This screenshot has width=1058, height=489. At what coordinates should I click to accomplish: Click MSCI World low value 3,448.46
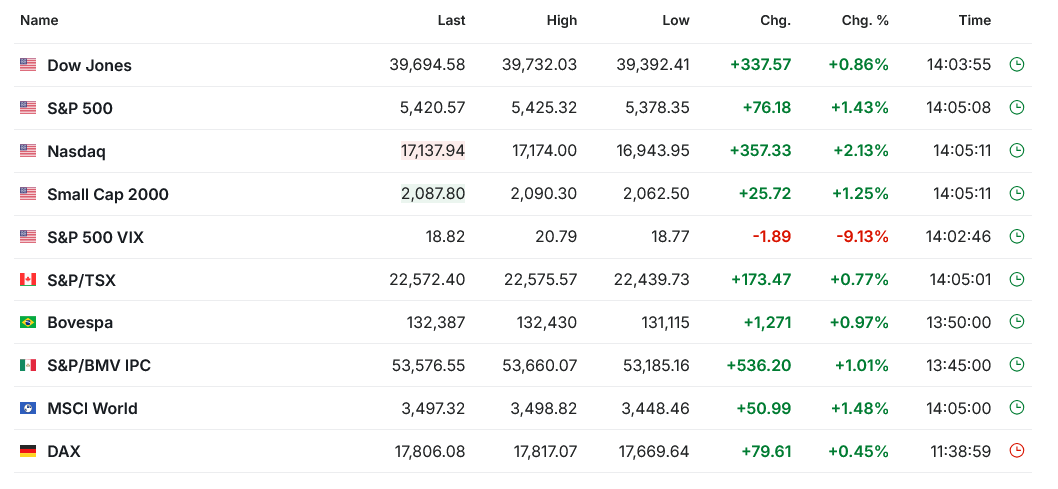pyautogui.click(x=657, y=408)
